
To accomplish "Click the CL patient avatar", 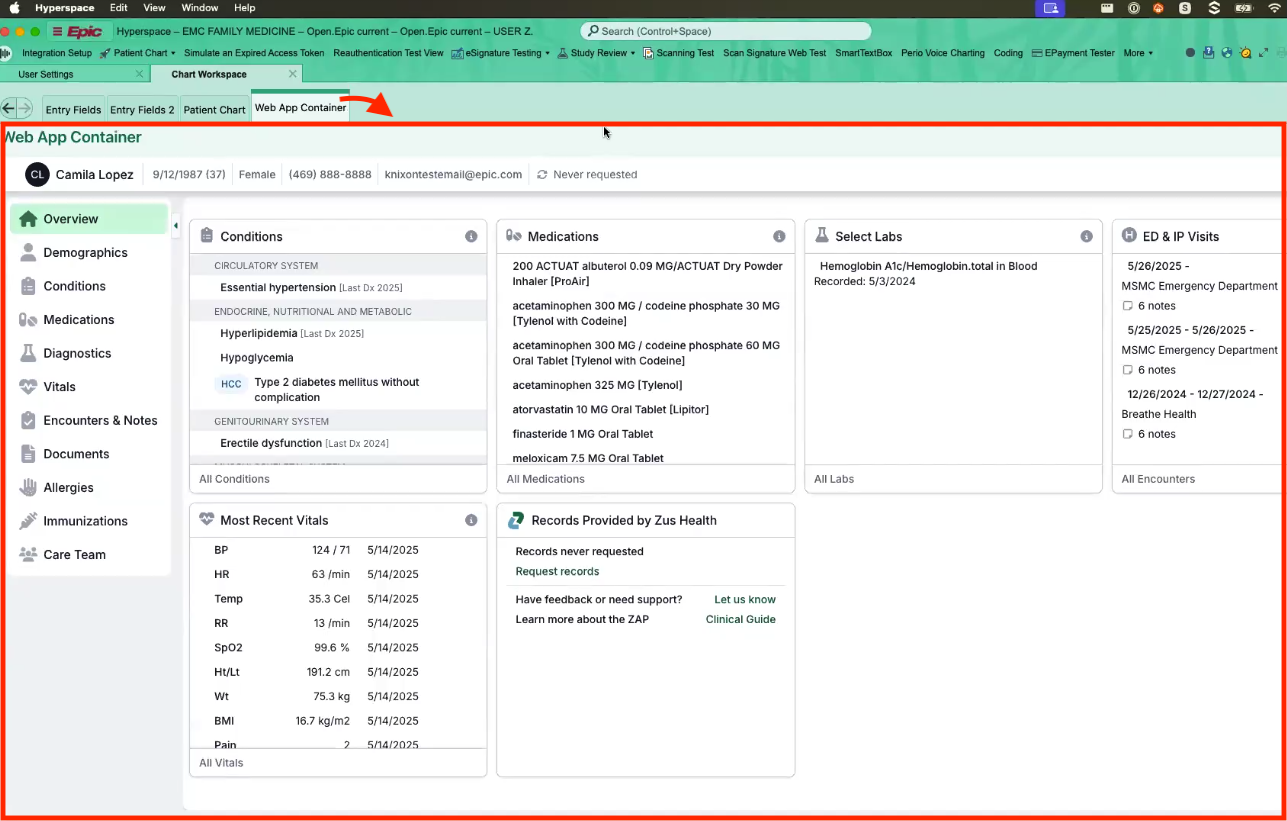I will (x=37, y=174).
